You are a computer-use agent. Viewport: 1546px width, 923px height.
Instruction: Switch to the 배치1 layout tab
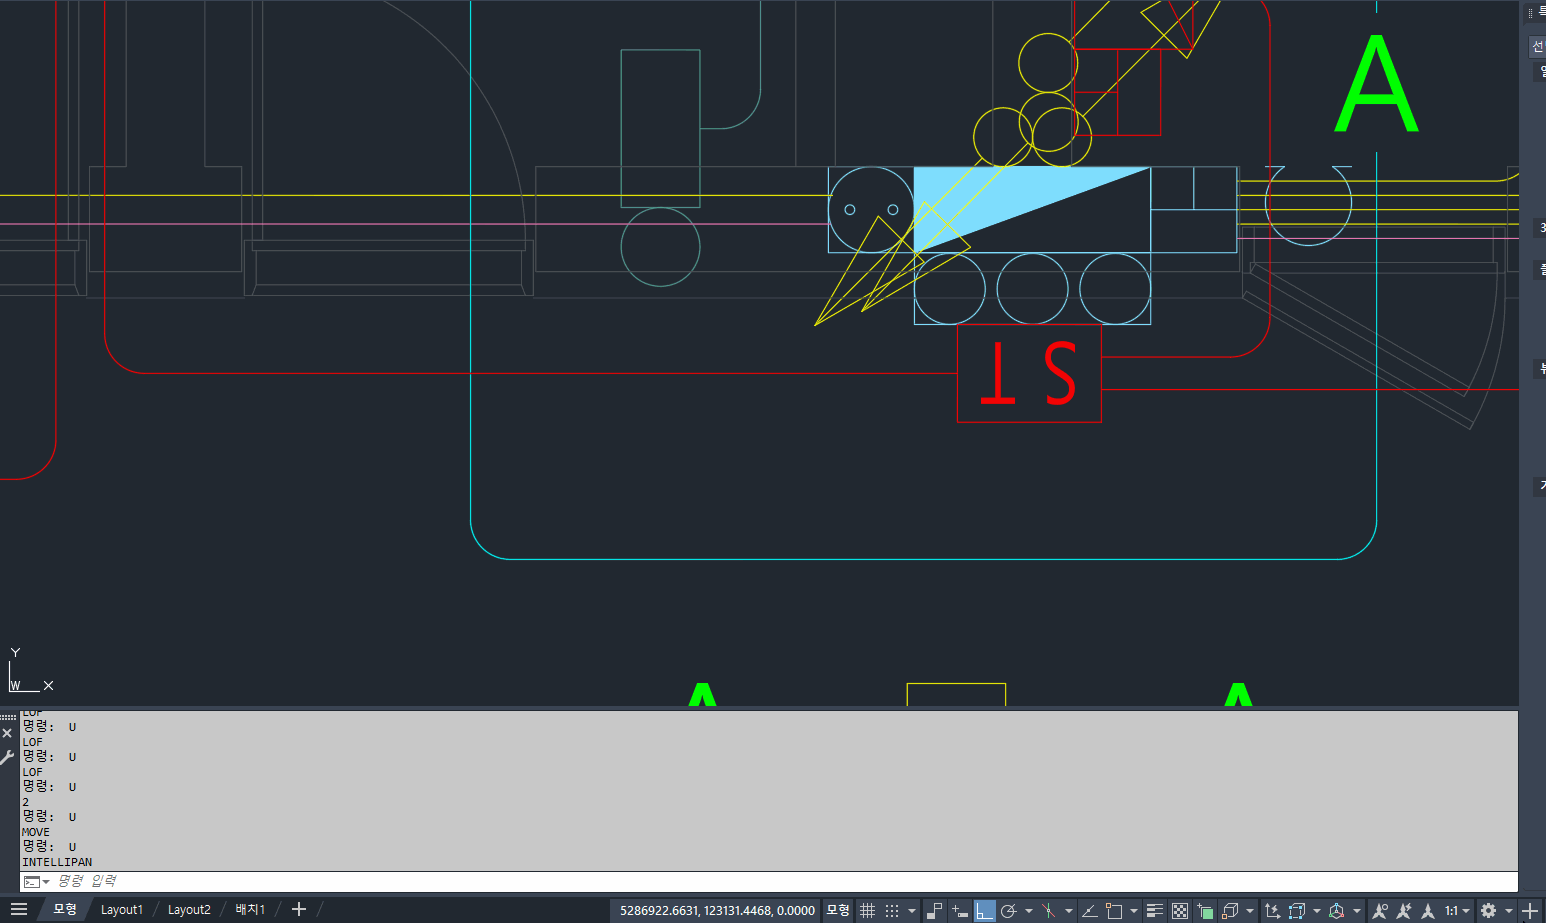coord(250,910)
